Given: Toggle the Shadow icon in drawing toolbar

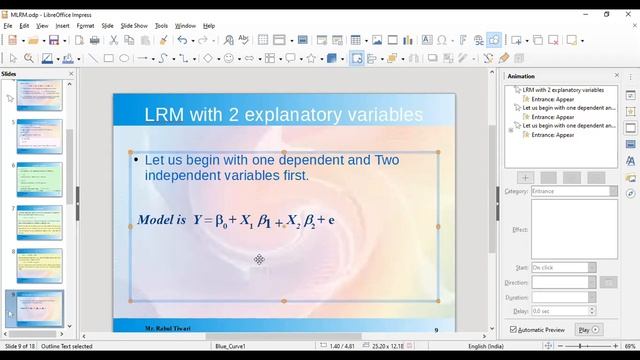Looking at the screenshot, I should (432, 58).
